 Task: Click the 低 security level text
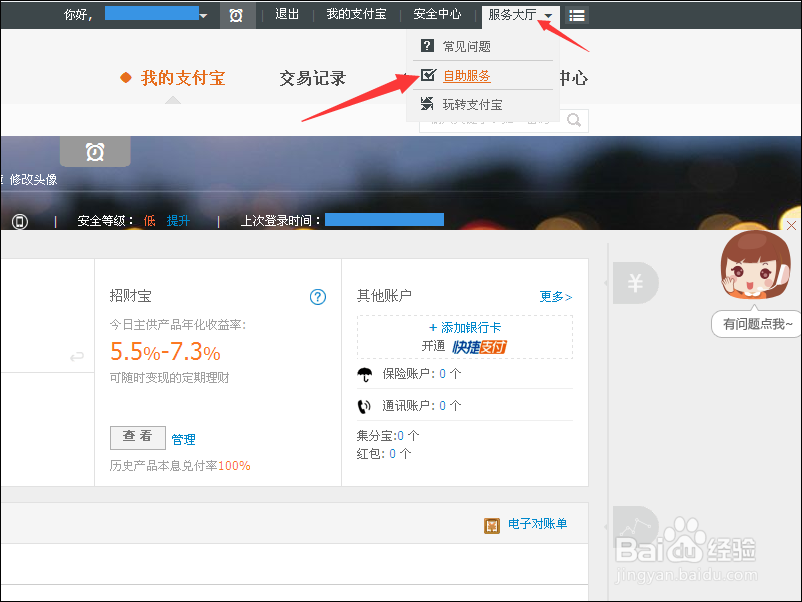coord(149,221)
